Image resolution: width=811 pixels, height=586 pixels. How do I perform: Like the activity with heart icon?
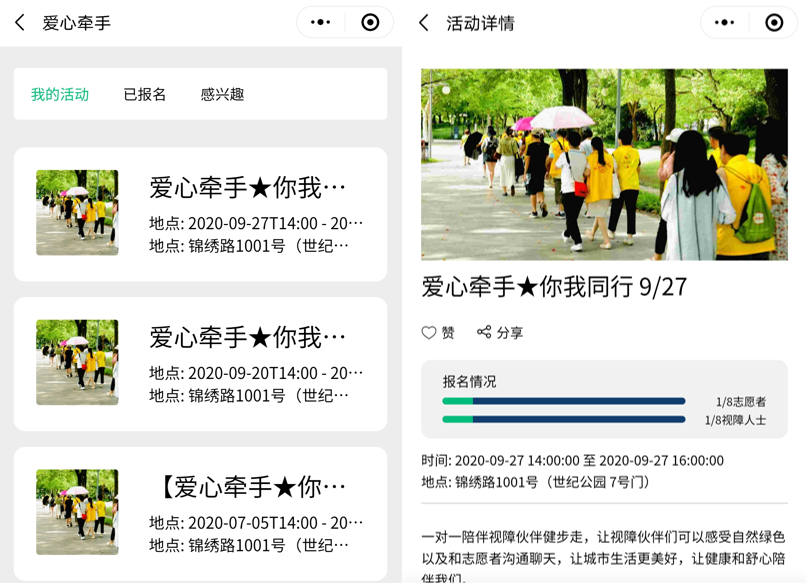[429, 333]
